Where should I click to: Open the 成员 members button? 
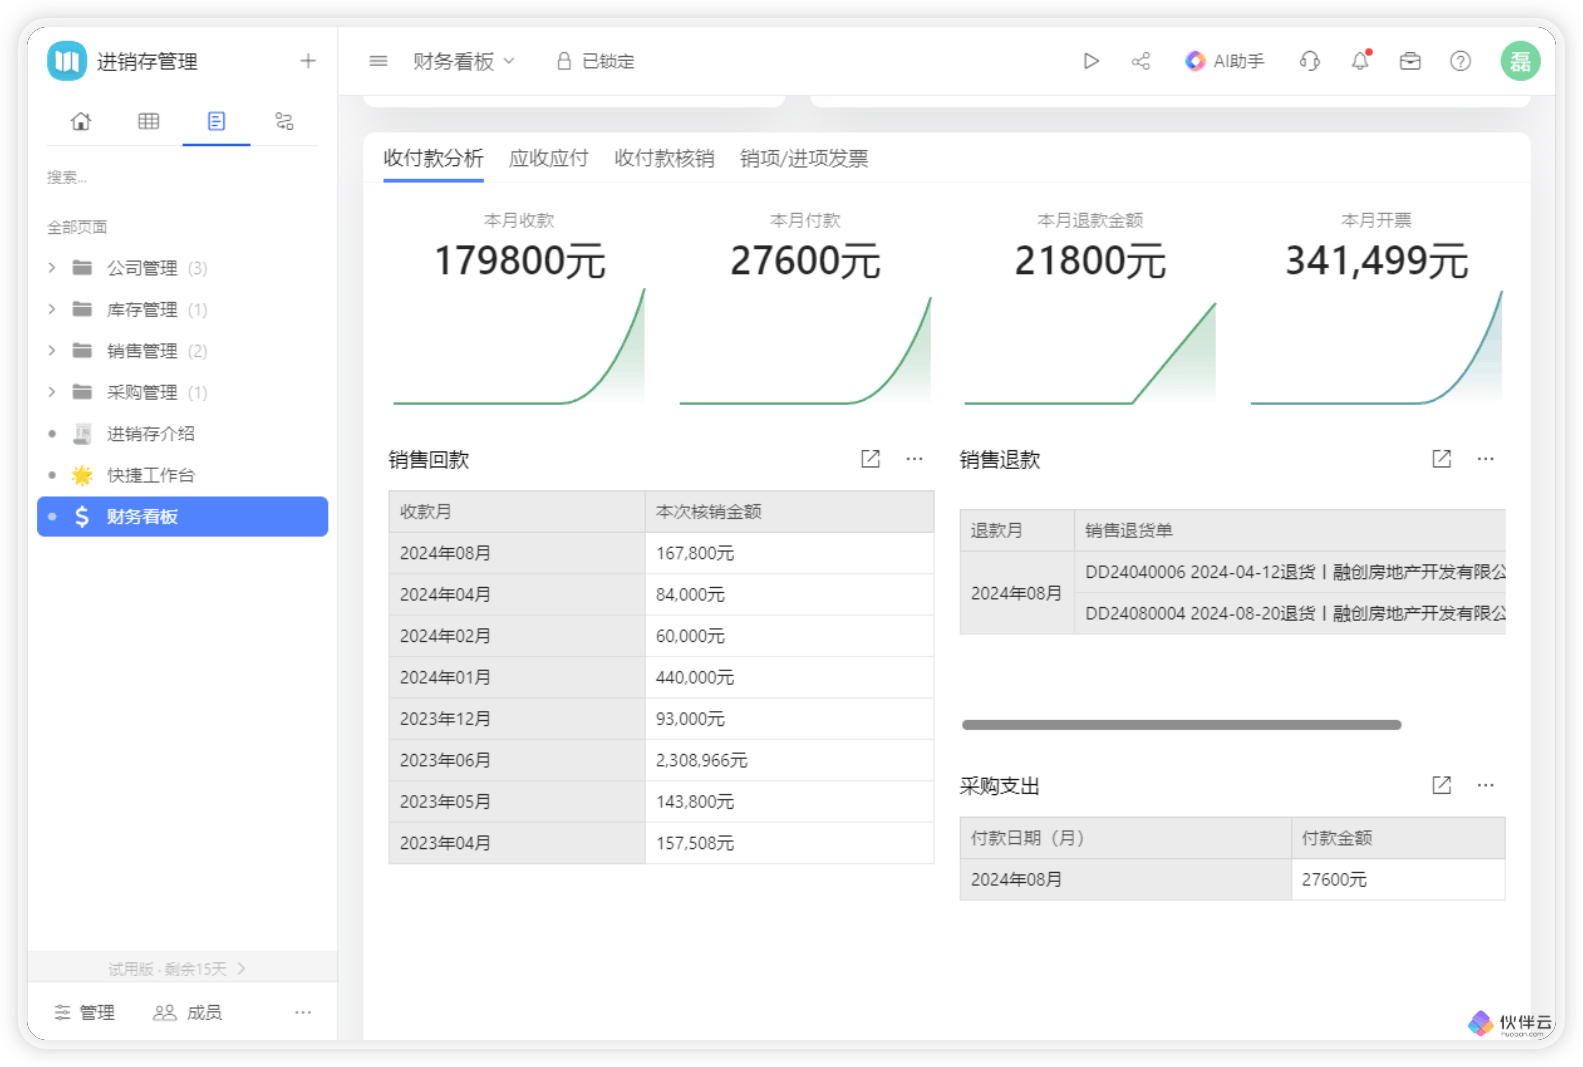187,1012
